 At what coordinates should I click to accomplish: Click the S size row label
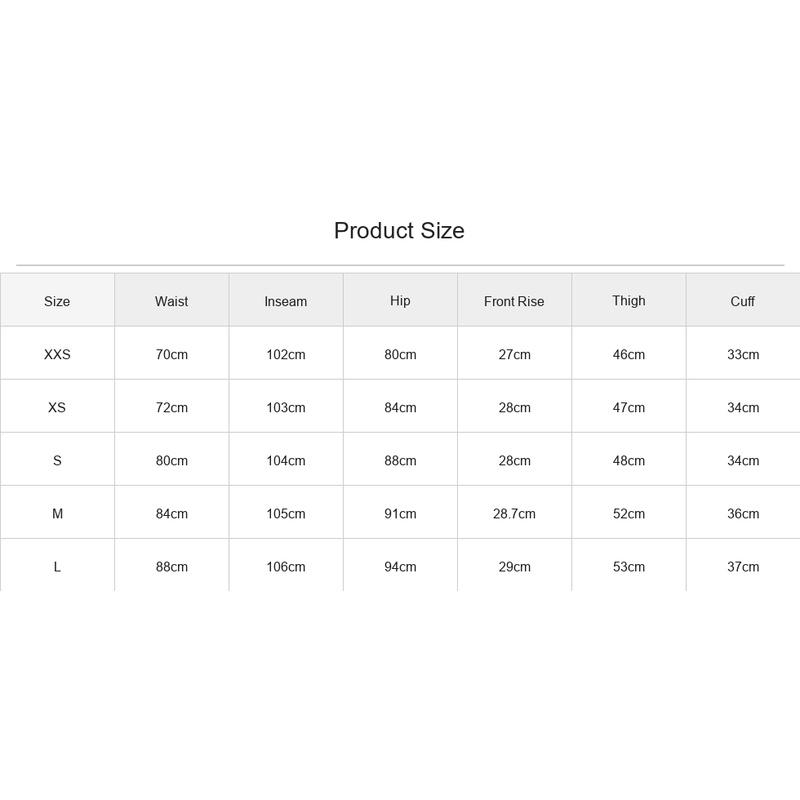(57, 460)
